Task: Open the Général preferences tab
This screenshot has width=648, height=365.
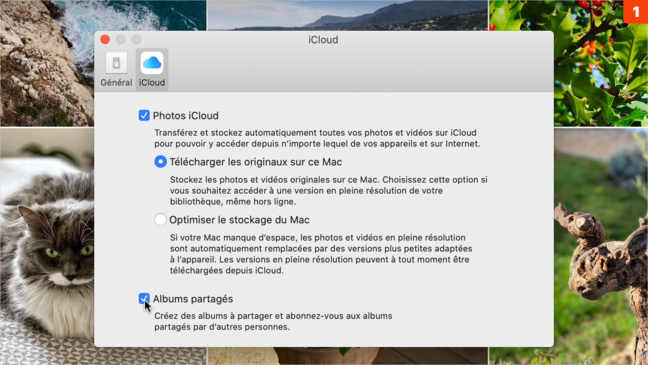Action: pos(116,69)
